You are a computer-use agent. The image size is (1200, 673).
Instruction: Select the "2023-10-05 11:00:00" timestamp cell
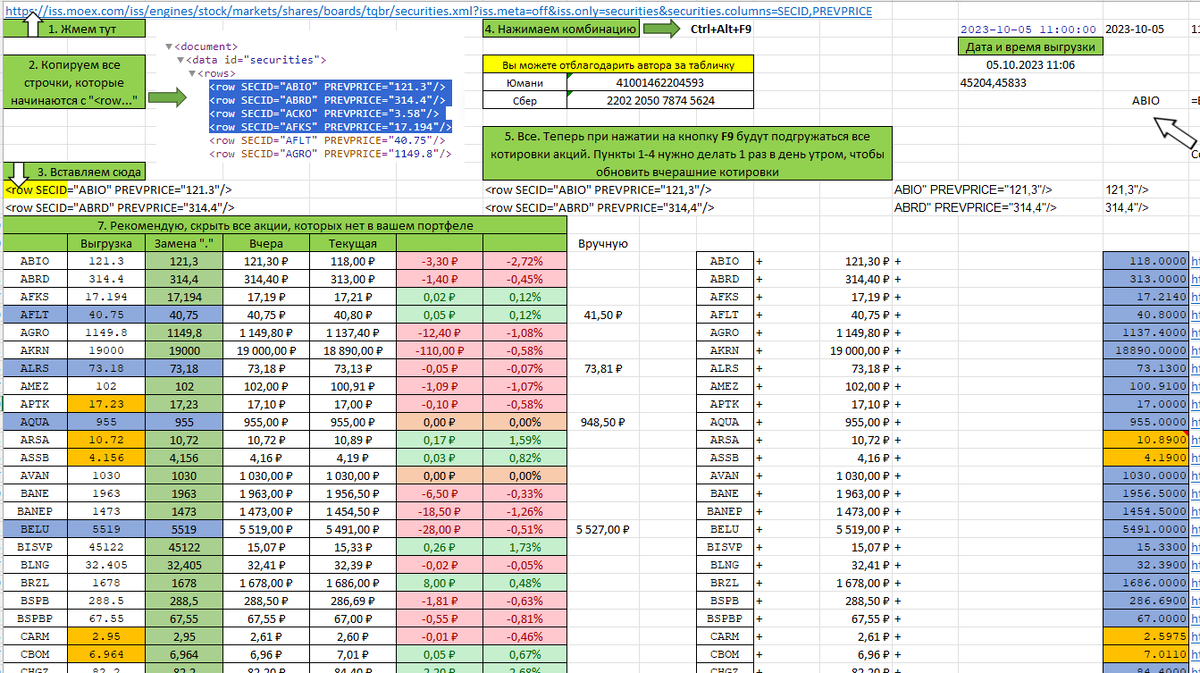1028,30
